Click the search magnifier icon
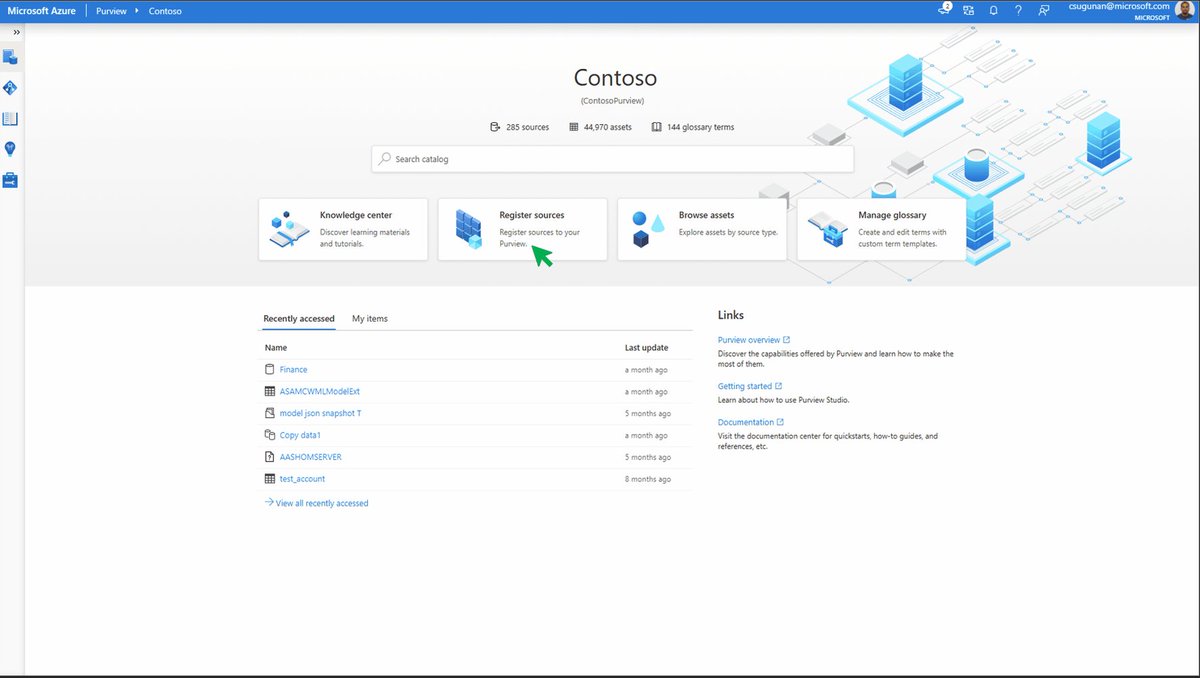Image resolution: width=1200 pixels, height=678 pixels. tap(385, 159)
